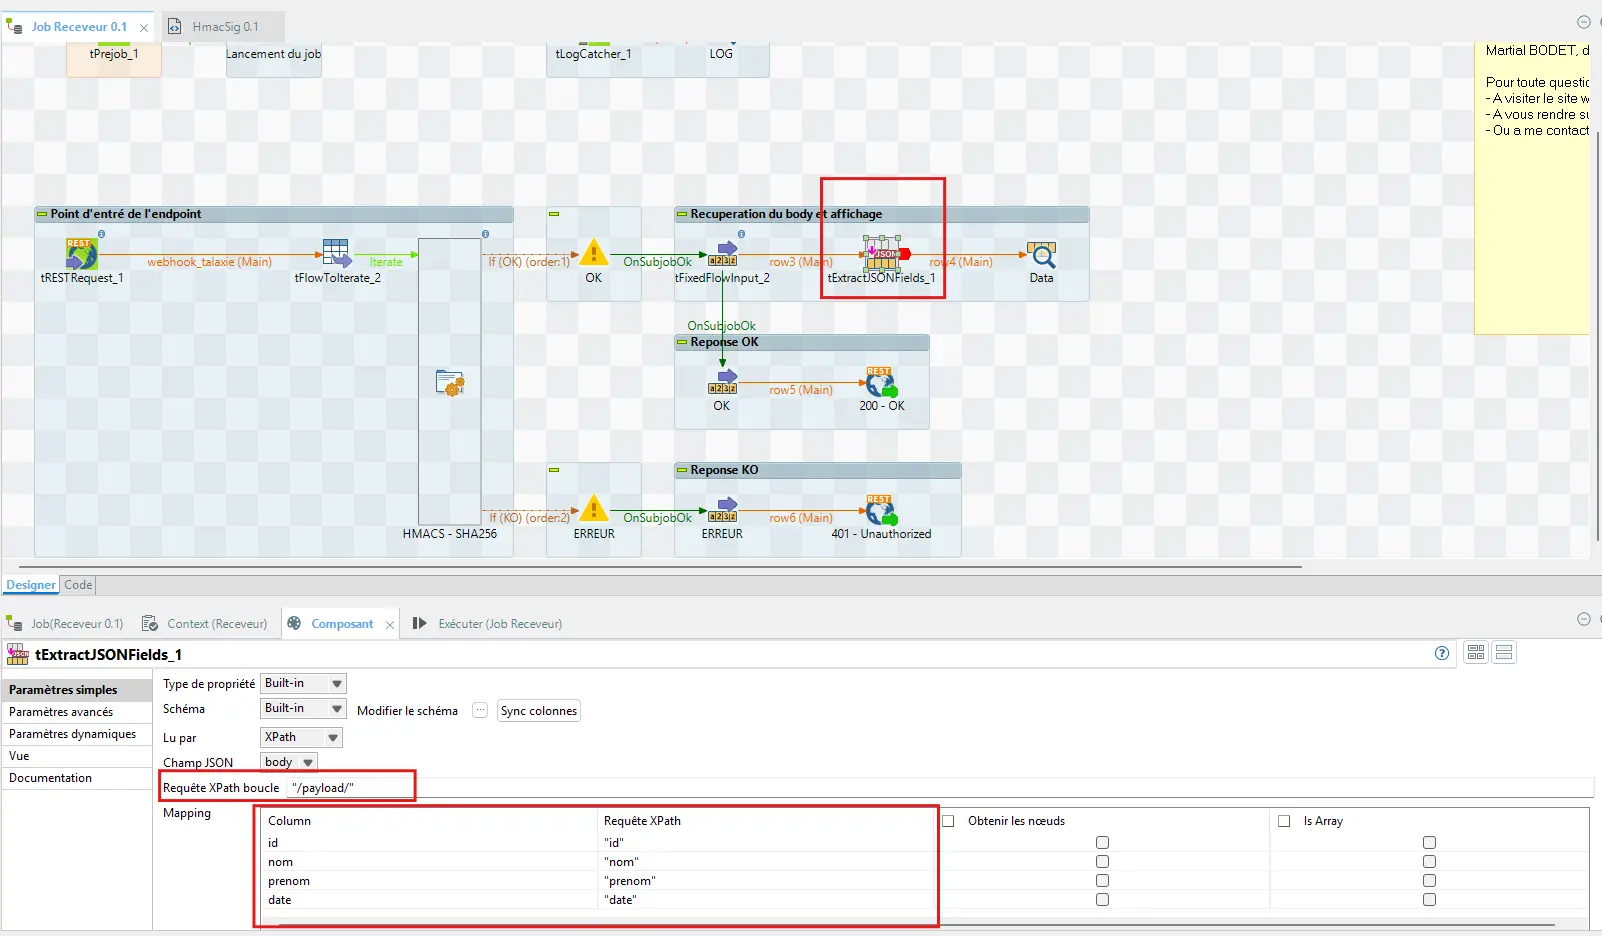This screenshot has width=1602, height=936.
Task: Select the tExtractJSONFields_1 component on canvas
Action: tap(882, 254)
